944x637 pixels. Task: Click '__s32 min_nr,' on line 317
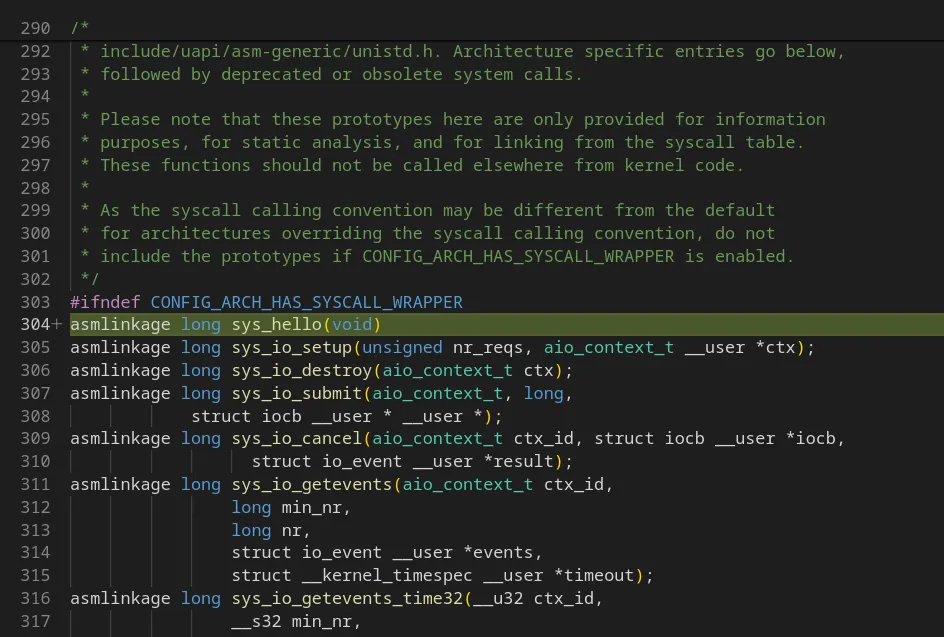(296, 621)
